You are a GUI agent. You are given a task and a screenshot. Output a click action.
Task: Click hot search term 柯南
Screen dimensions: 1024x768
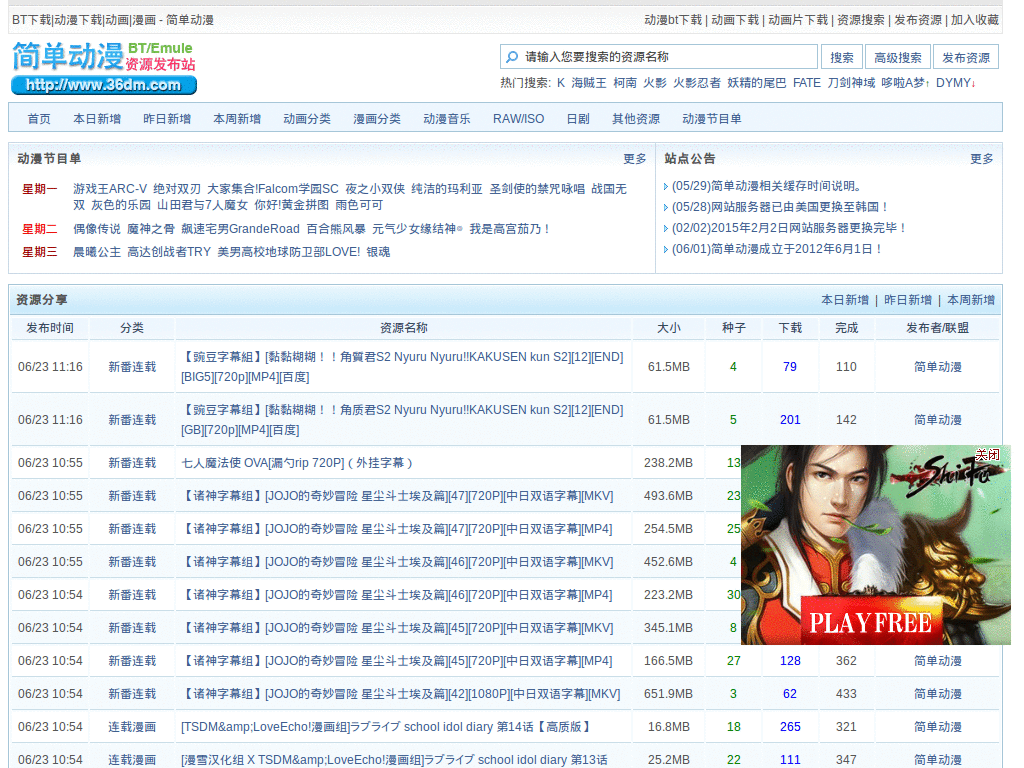click(625, 83)
